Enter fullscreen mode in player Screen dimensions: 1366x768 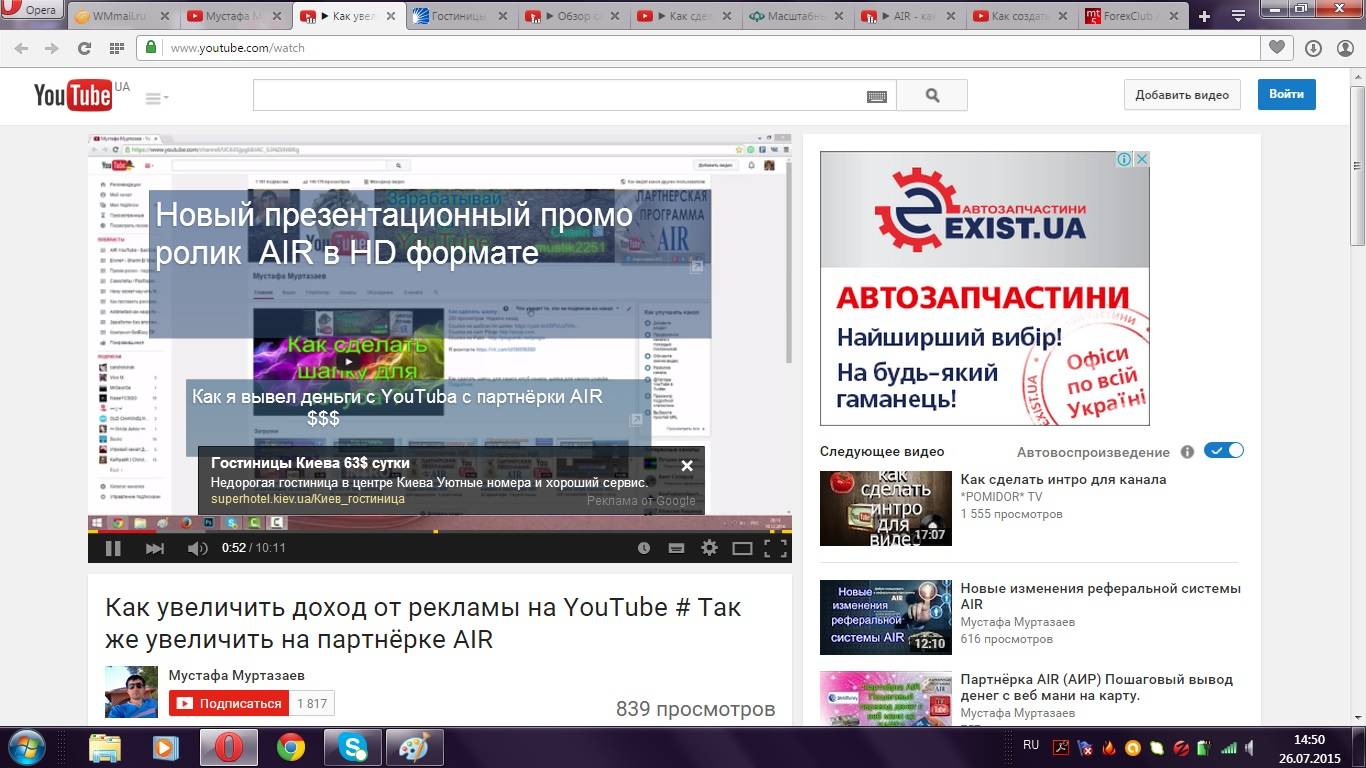click(775, 548)
